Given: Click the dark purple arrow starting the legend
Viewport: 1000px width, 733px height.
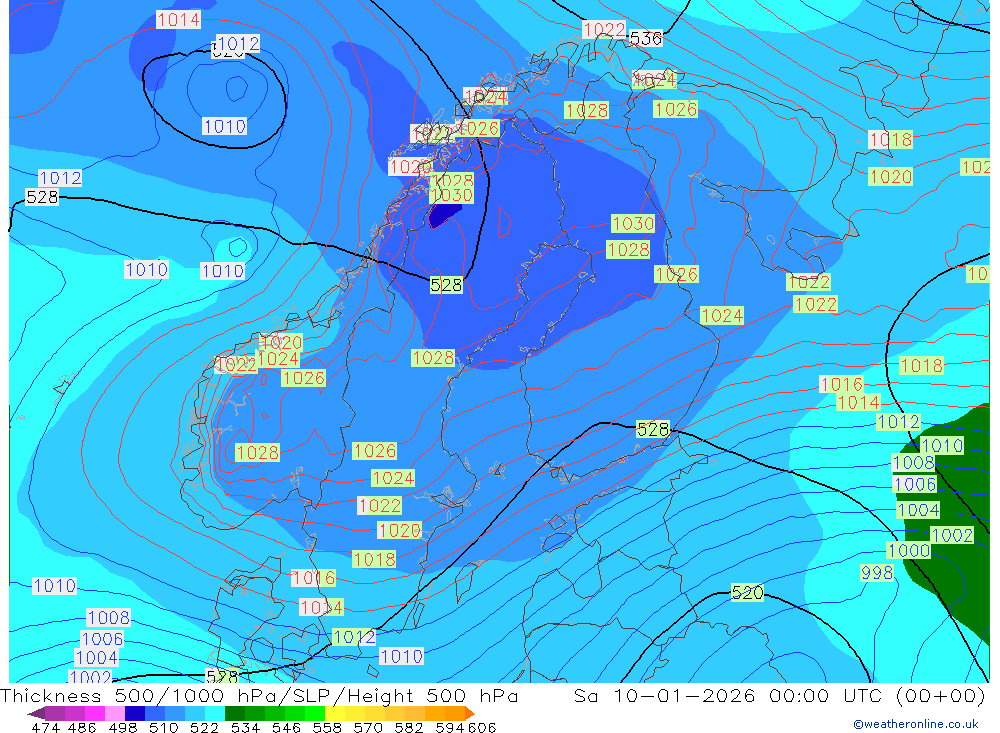Looking at the screenshot, I should (36, 713).
